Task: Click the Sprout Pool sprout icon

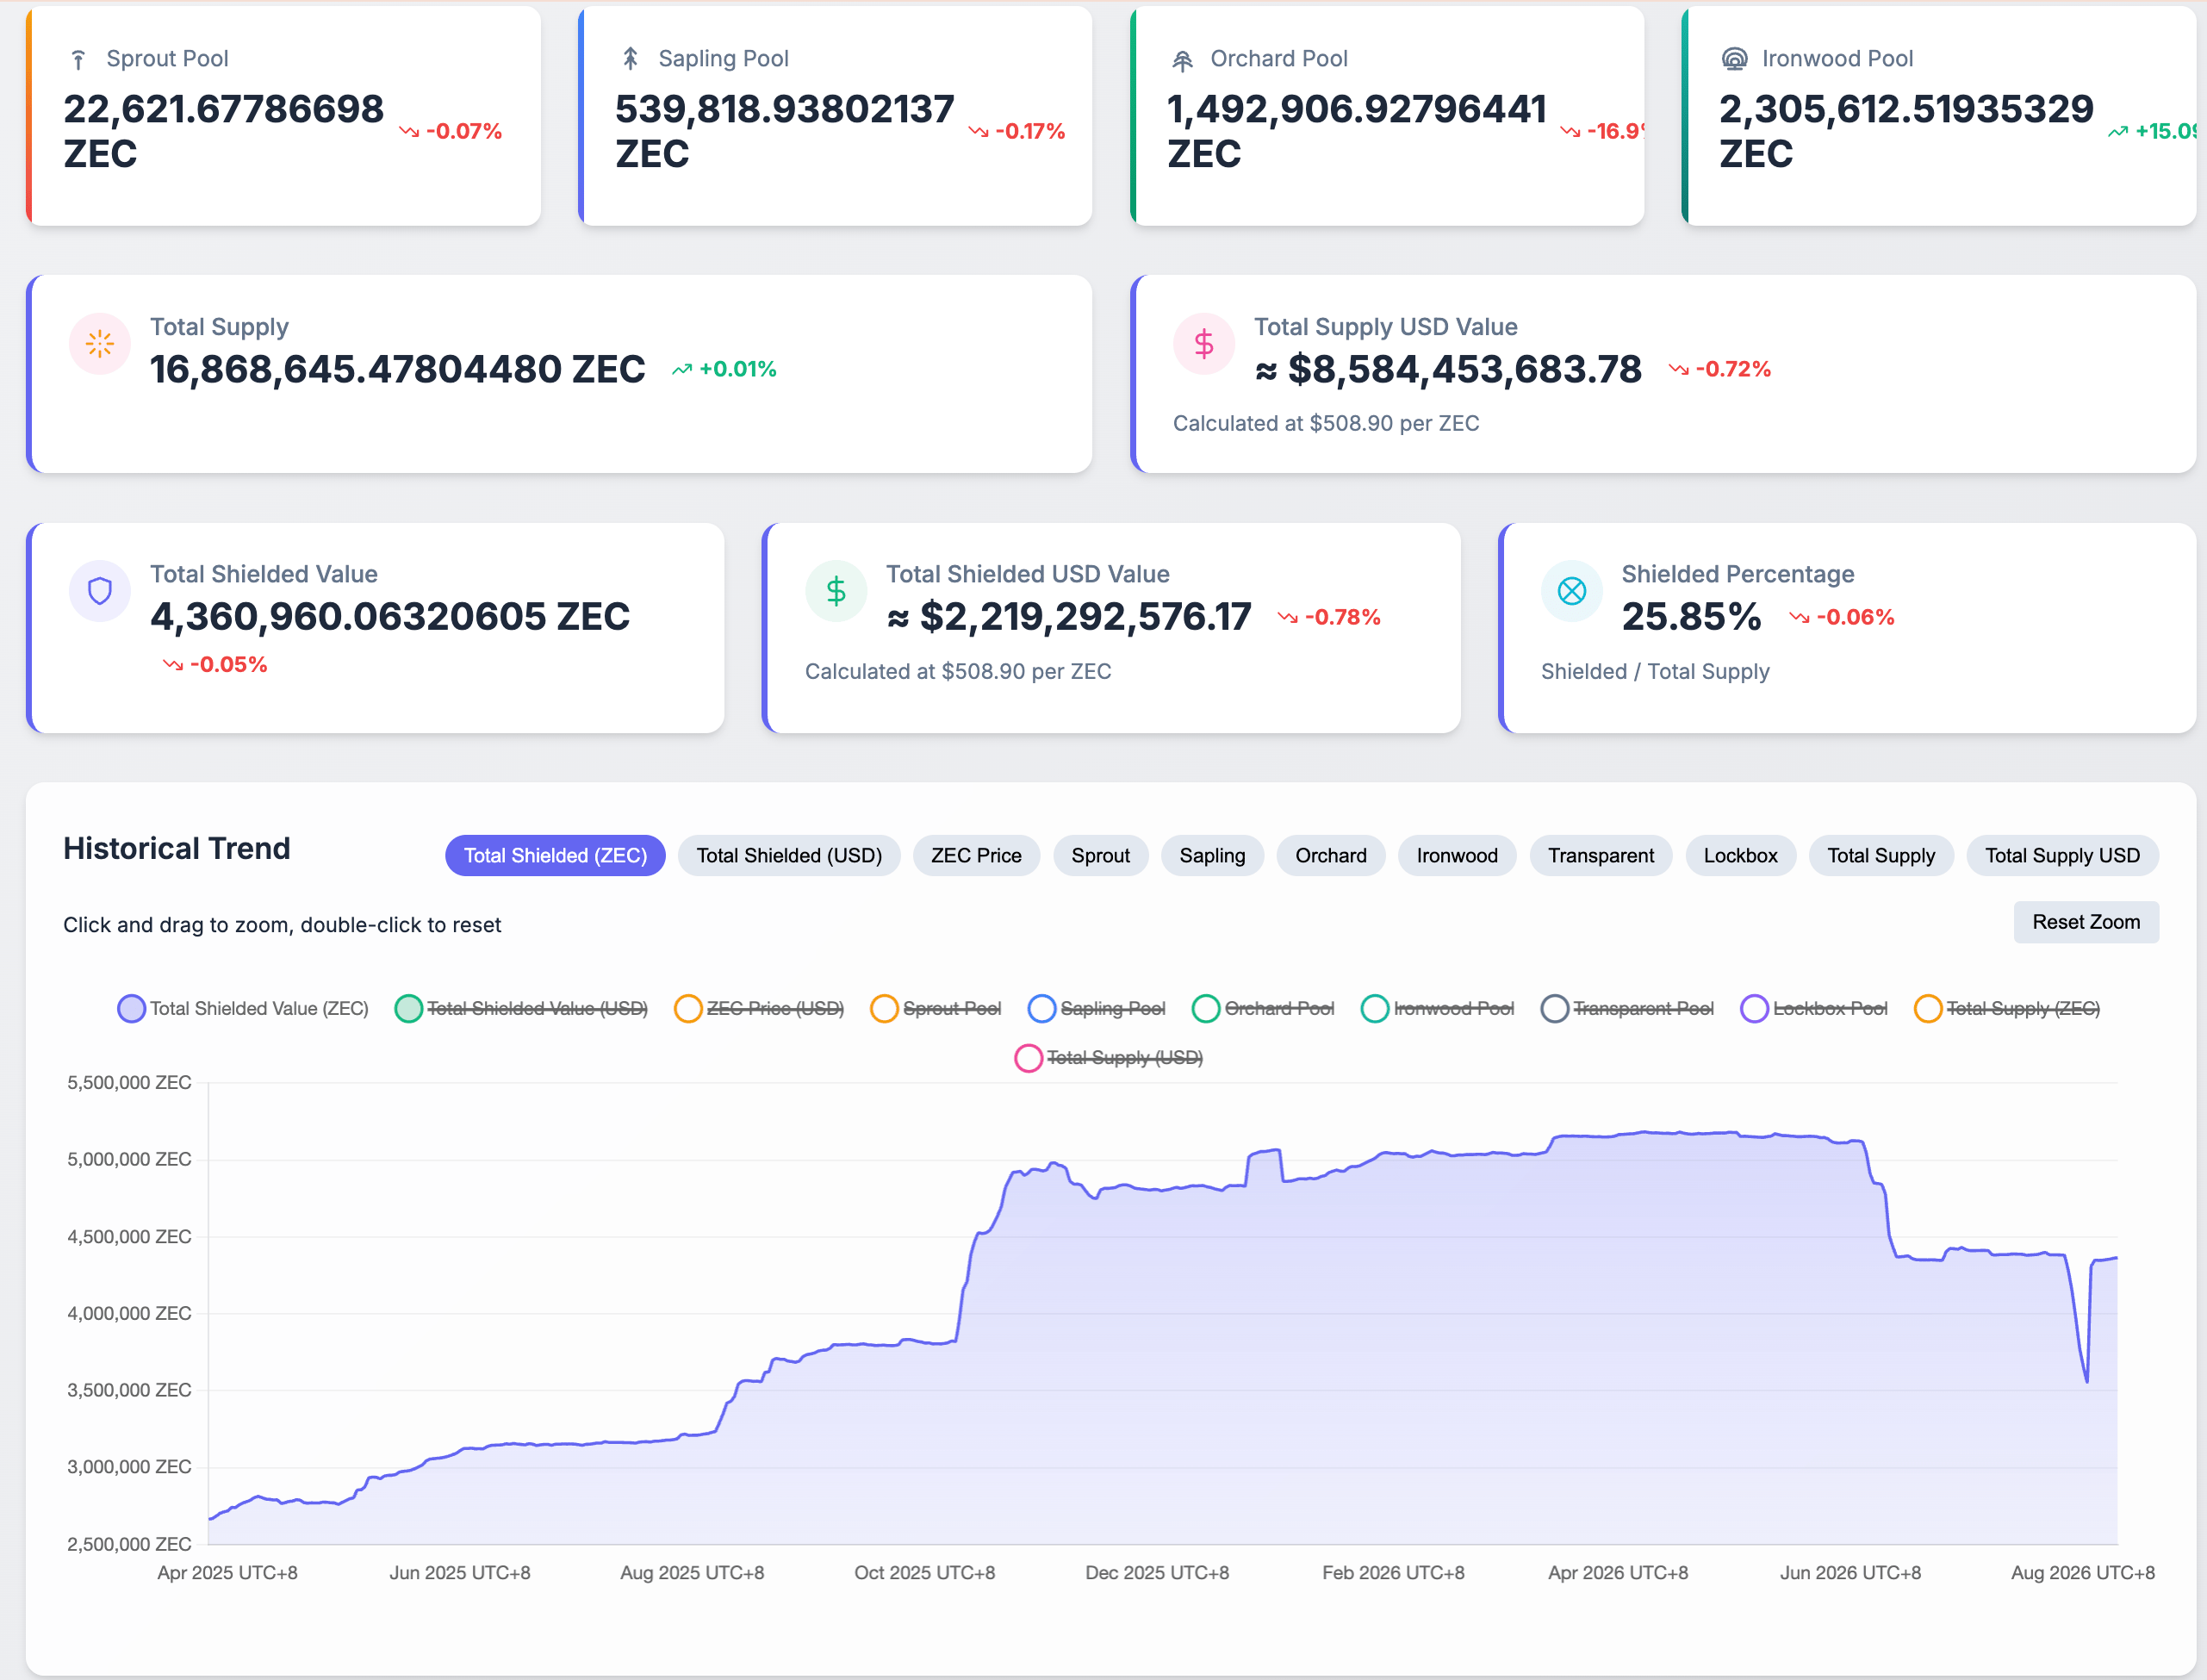Action: 78,60
